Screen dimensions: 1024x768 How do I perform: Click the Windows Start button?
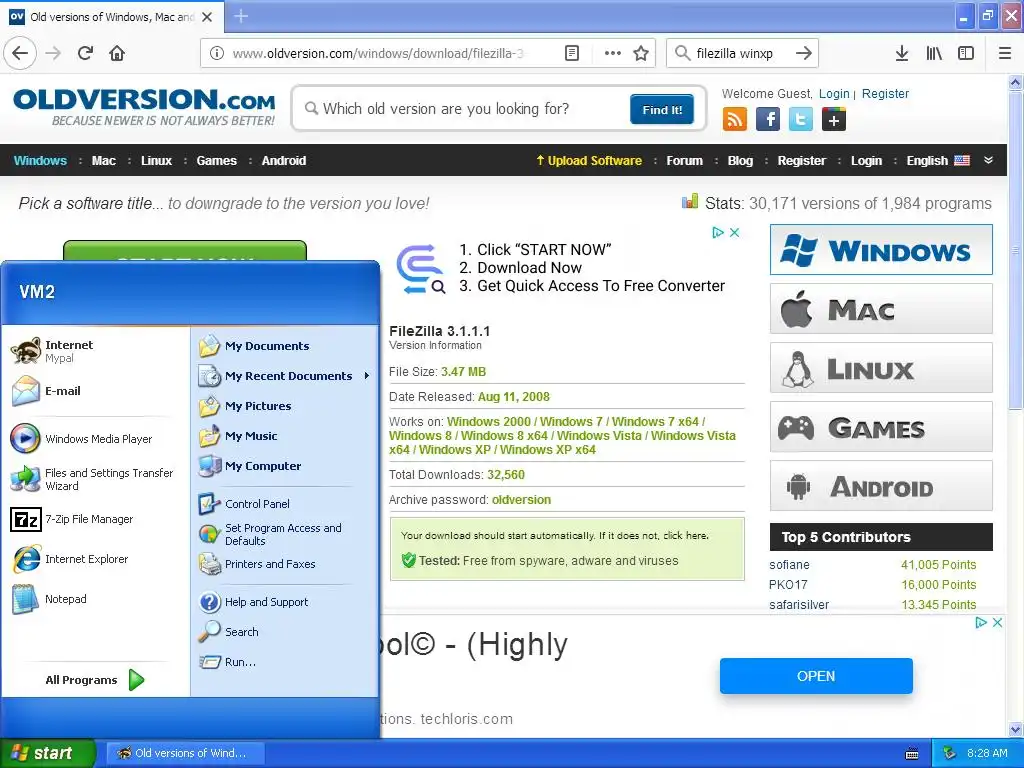pyautogui.click(x=47, y=753)
